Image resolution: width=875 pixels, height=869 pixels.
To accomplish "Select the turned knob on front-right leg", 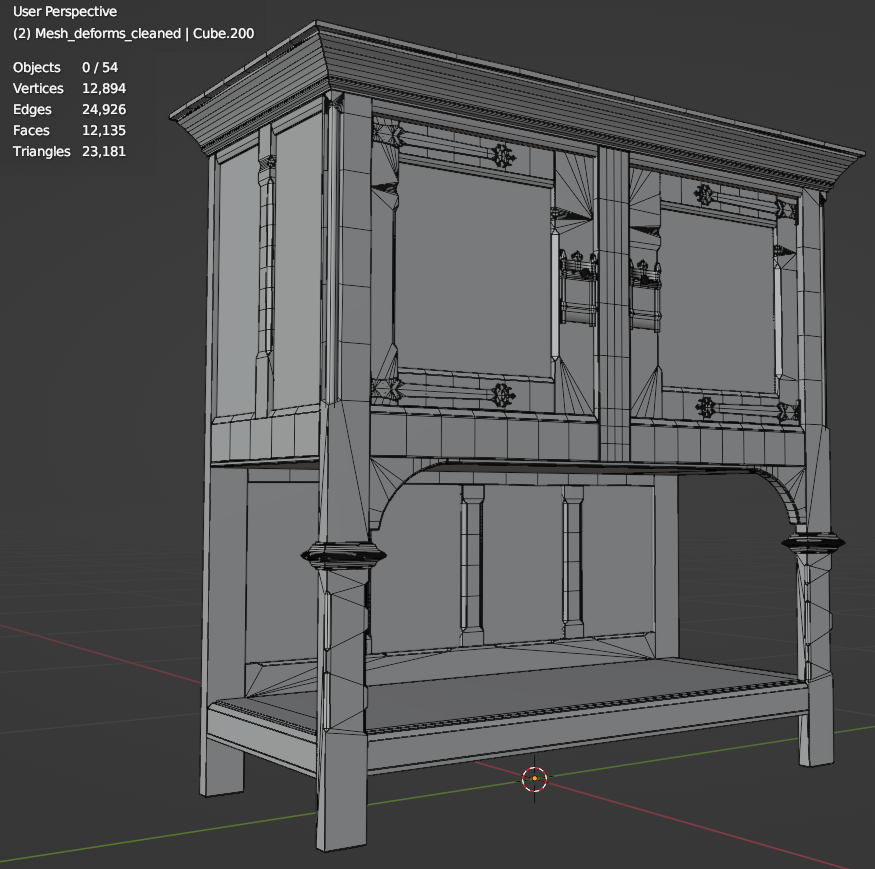I will [813, 543].
